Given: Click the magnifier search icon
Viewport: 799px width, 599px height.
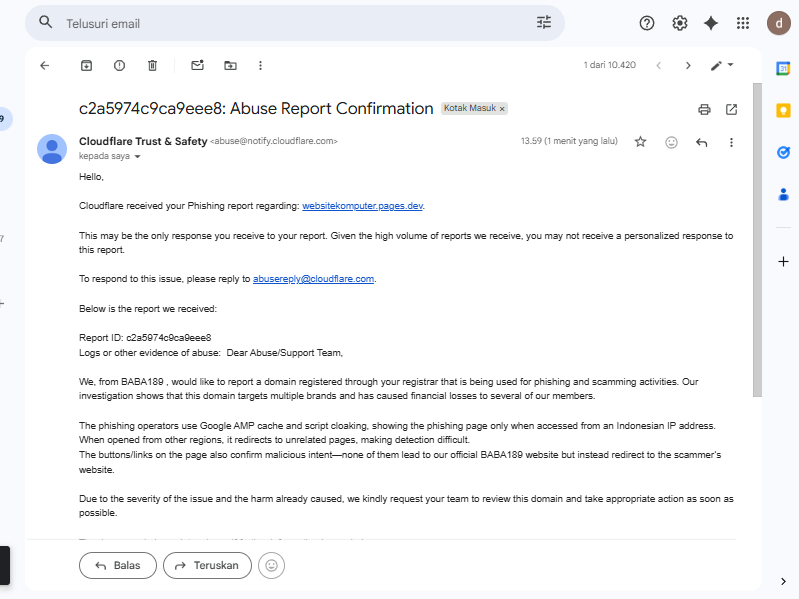Looking at the screenshot, I should coord(46,22).
